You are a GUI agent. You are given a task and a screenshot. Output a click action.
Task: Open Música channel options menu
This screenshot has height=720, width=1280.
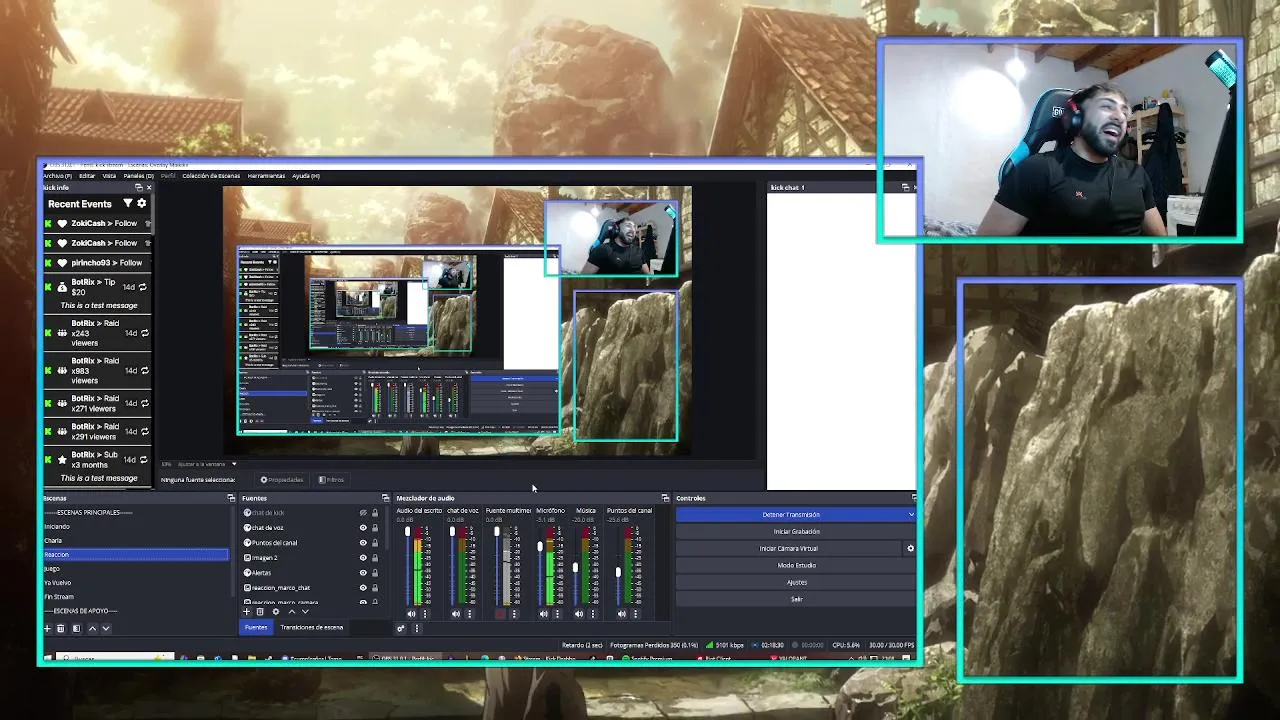[x=592, y=614]
